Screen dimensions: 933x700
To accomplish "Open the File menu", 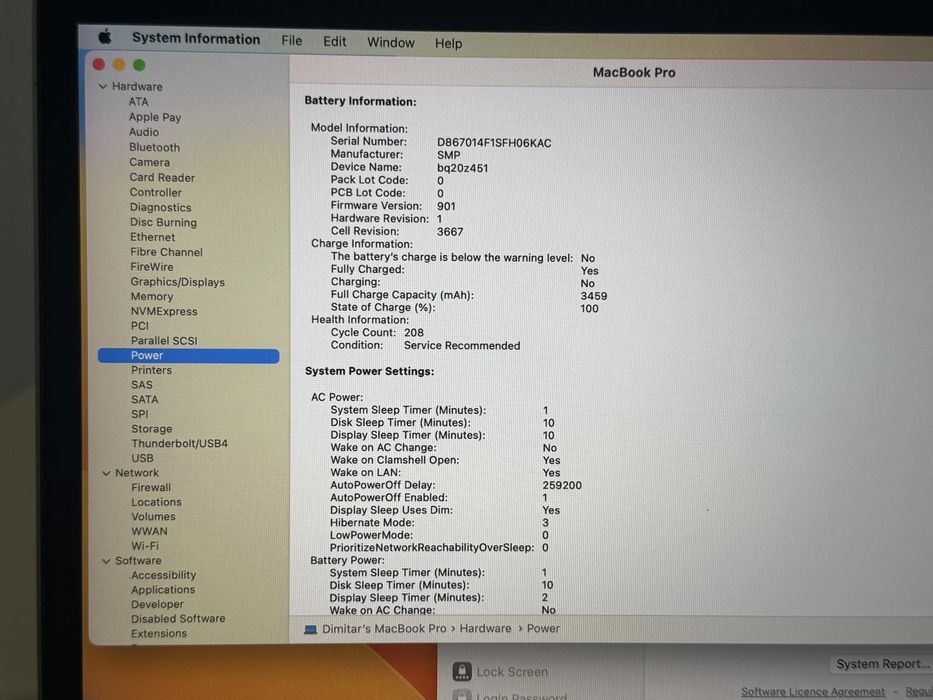I will [x=292, y=40].
